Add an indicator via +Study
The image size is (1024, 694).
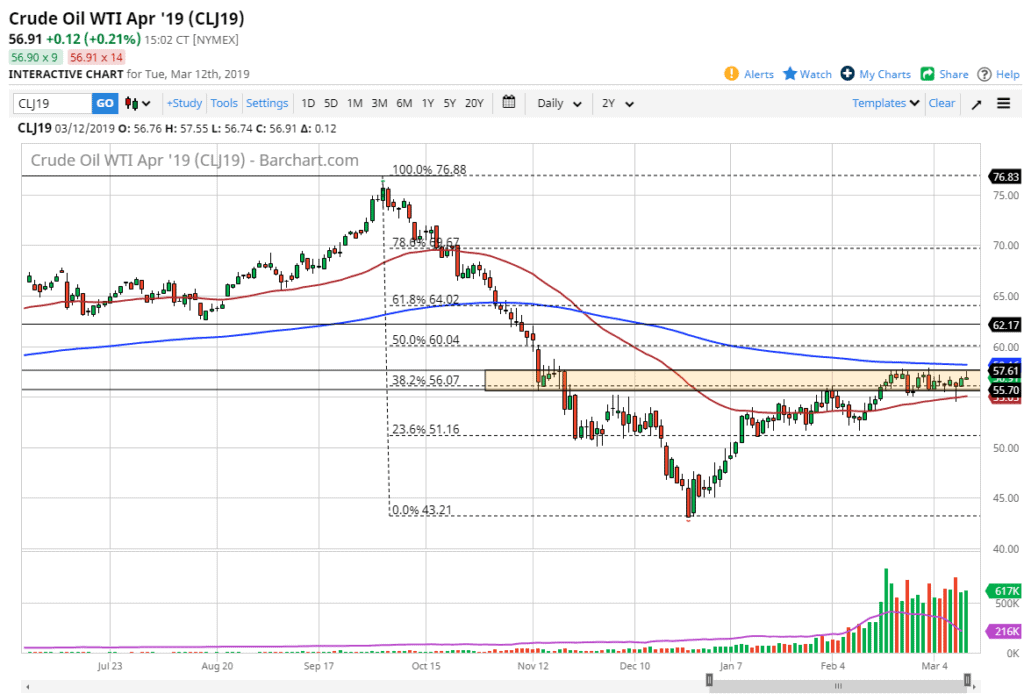tap(183, 103)
